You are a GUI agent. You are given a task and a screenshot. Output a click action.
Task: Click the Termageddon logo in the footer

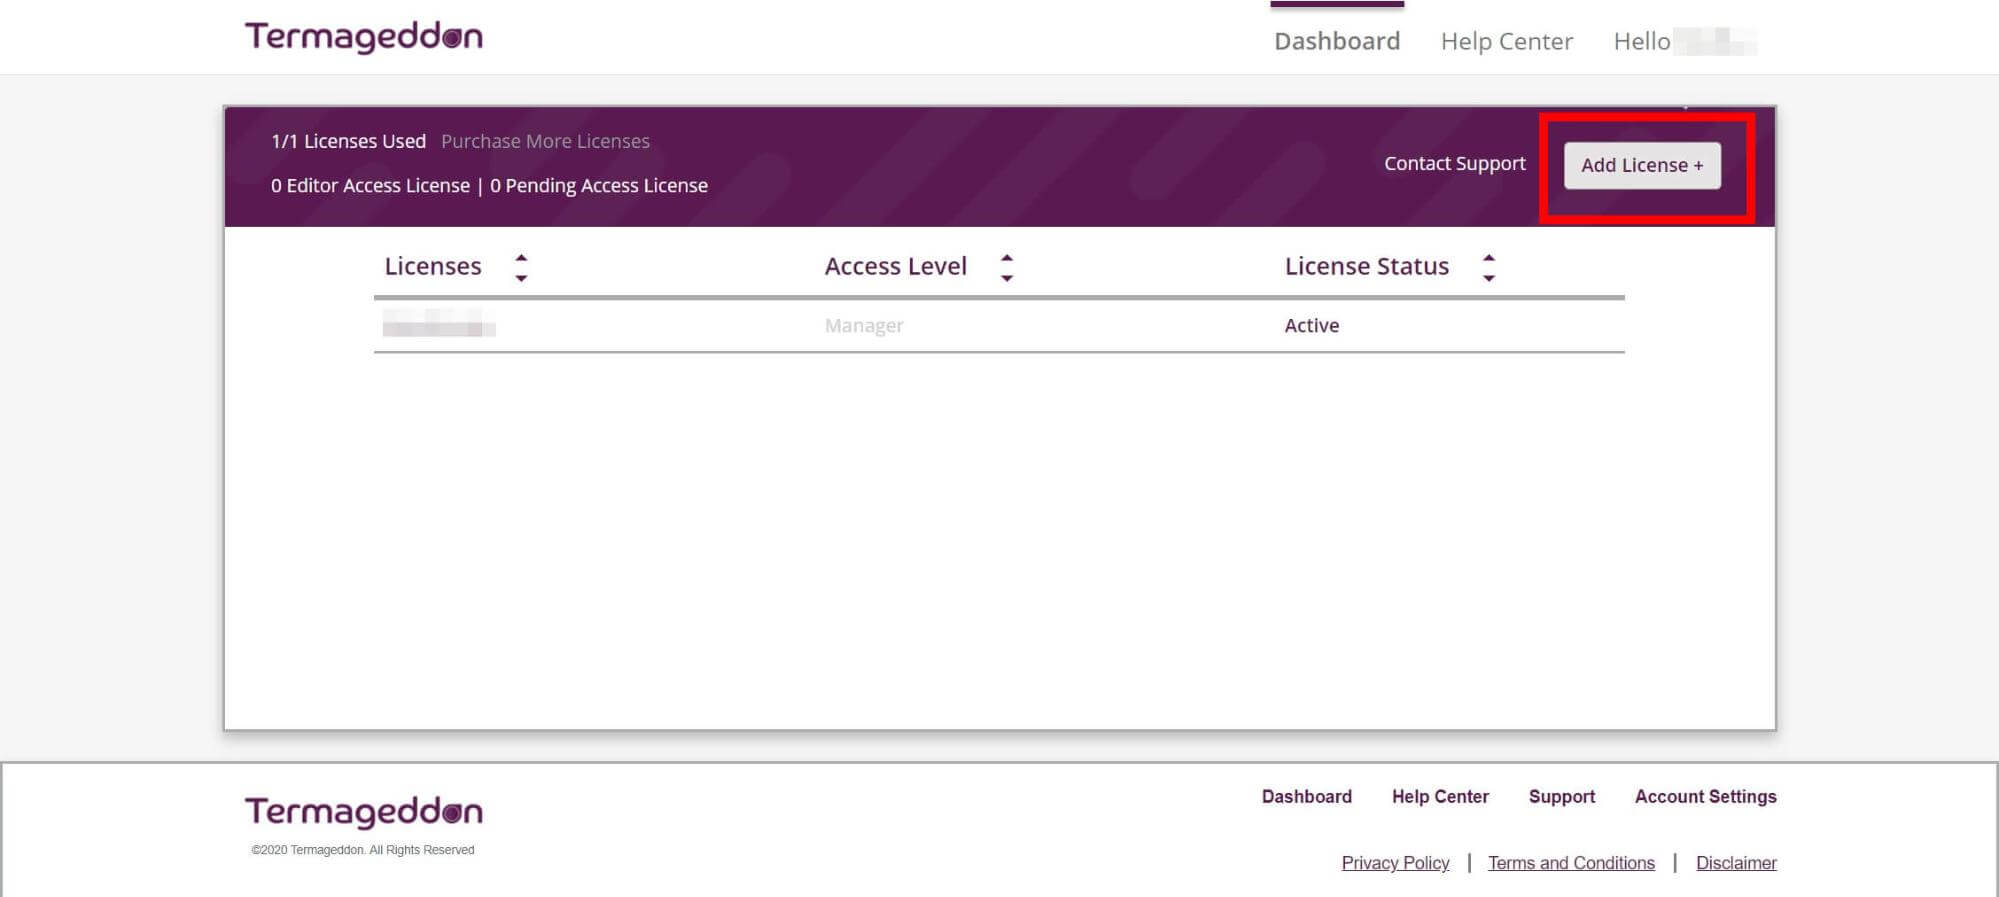click(x=364, y=812)
